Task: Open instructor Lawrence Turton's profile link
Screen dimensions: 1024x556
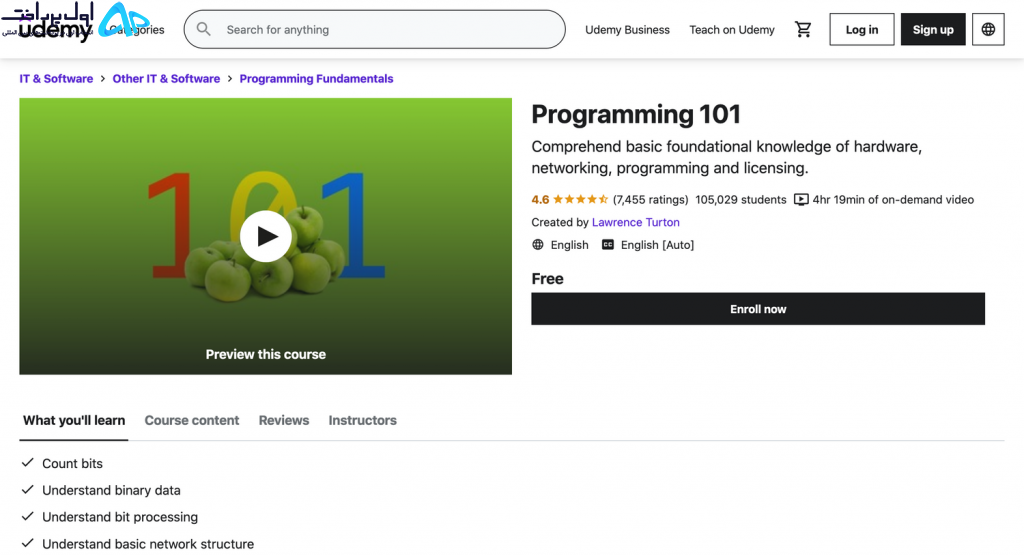Action: [x=635, y=223]
